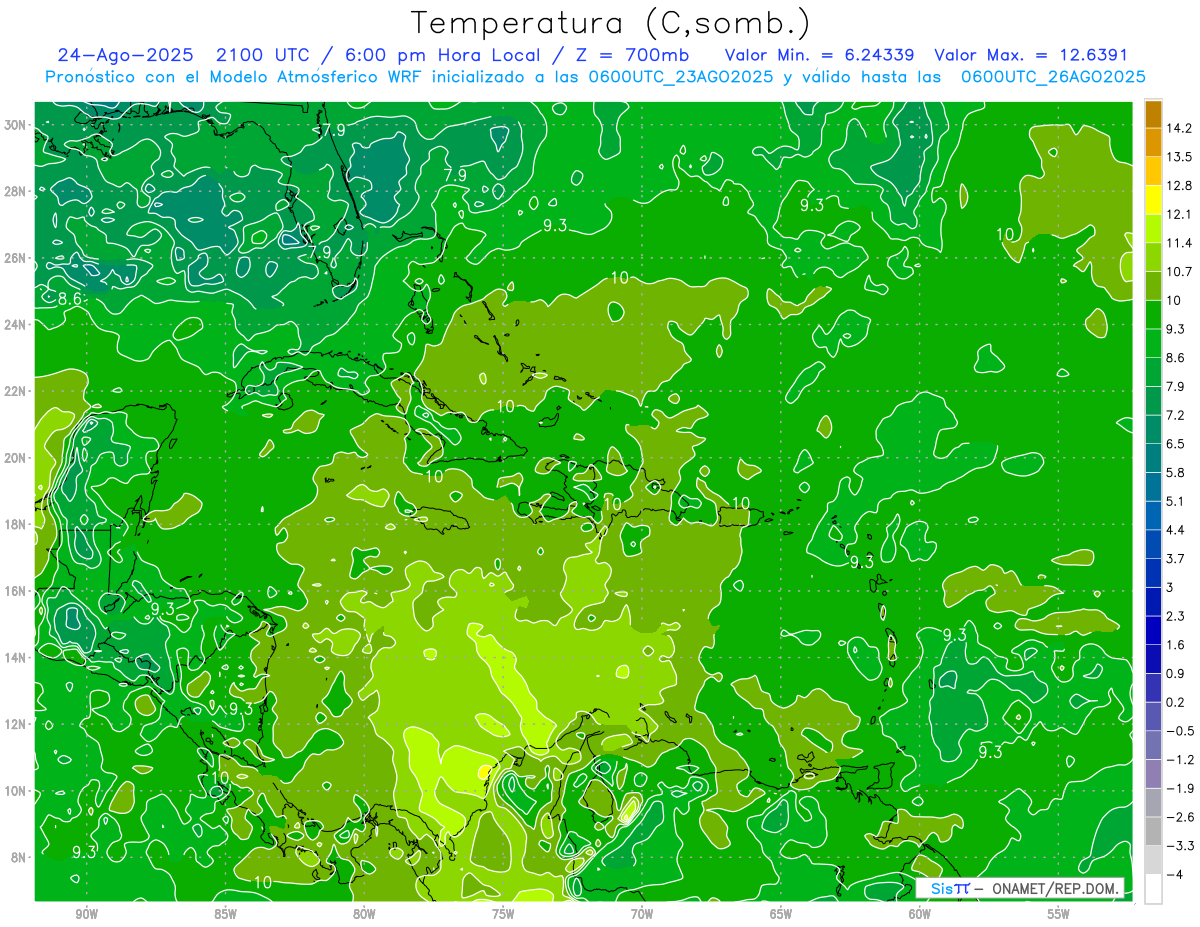The width and height of the screenshot is (1200, 927).
Task: Click the 10N latitude axis label
Action: pyautogui.click(x=17, y=790)
